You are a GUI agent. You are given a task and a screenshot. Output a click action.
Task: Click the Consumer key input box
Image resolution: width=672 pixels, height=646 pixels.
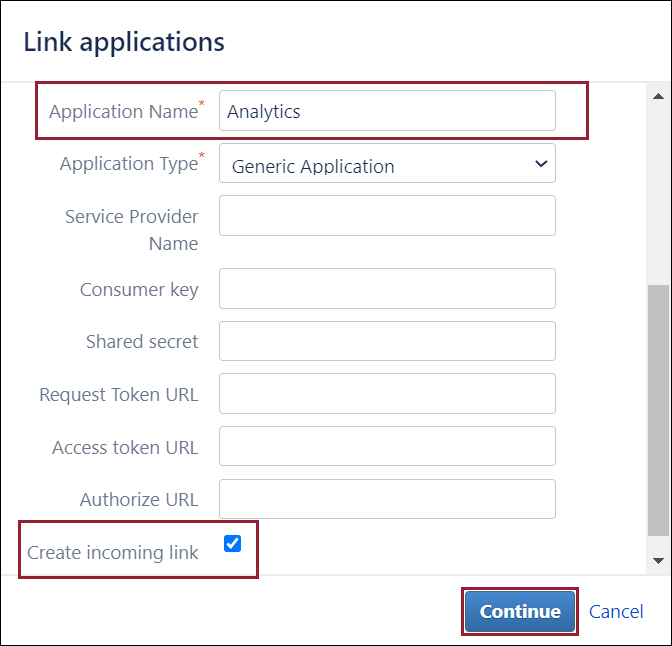[387, 289]
